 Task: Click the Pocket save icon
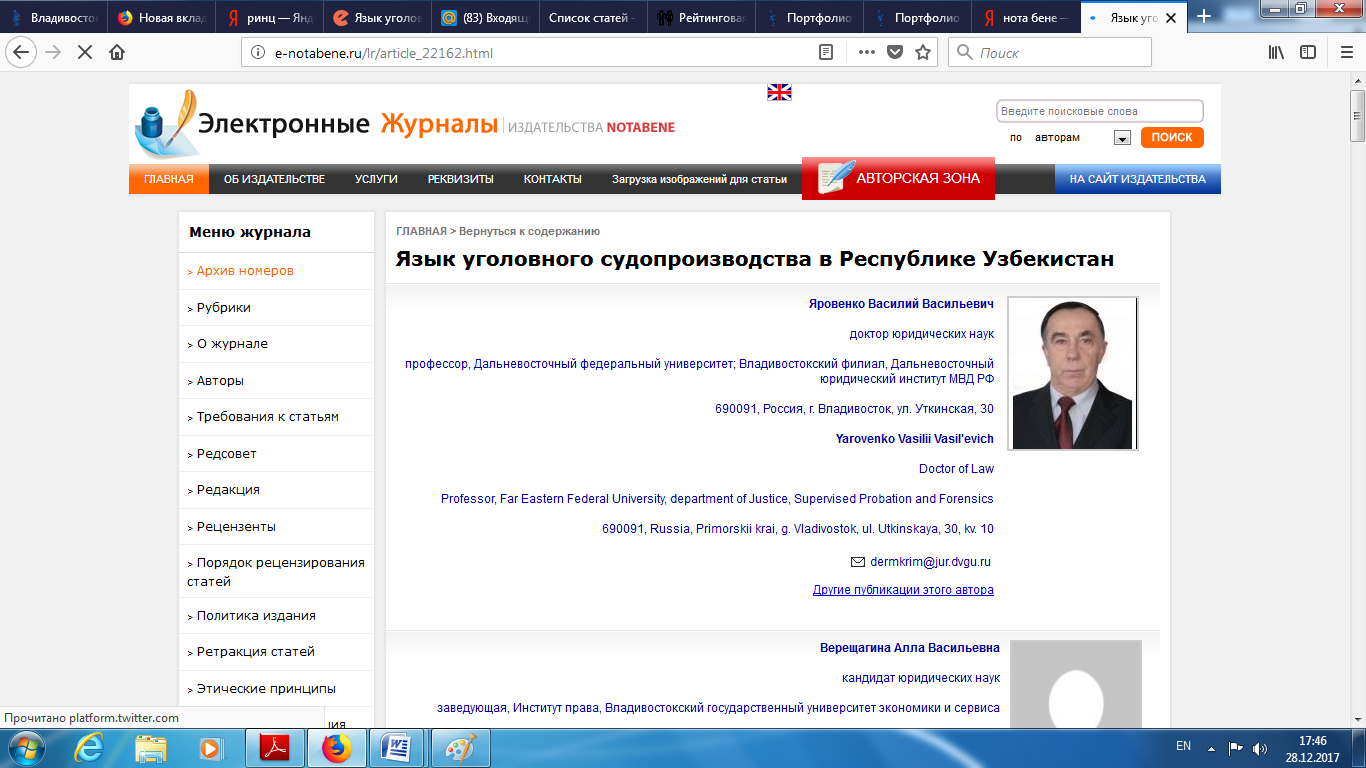coord(895,53)
